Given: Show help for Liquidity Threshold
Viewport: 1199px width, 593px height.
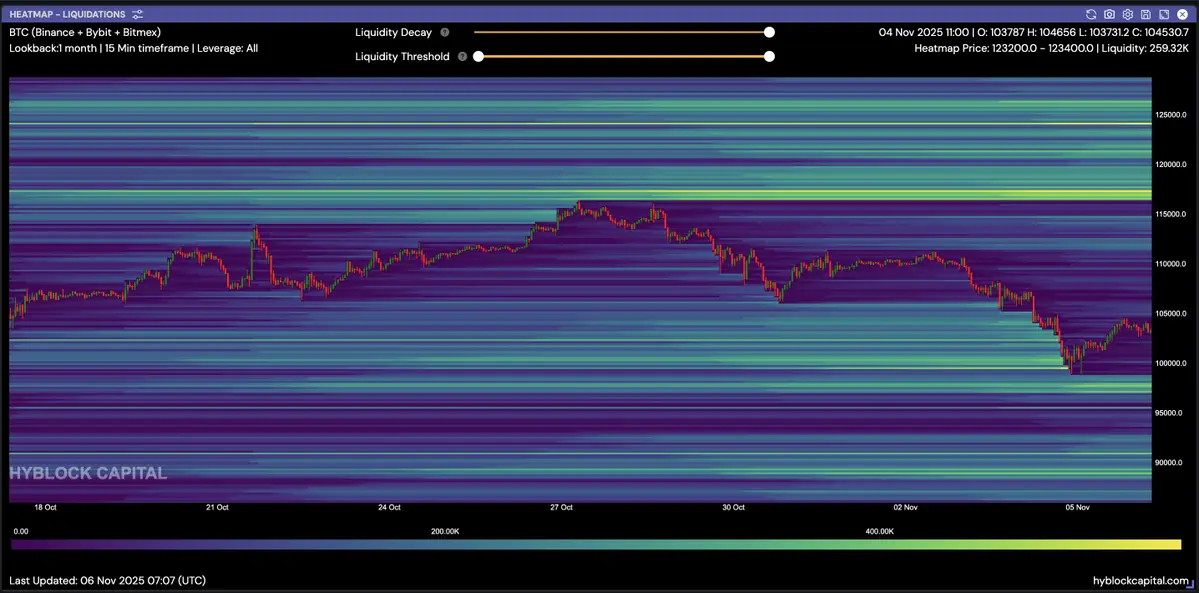Looking at the screenshot, I should pyautogui.click(x=463, y=57).
